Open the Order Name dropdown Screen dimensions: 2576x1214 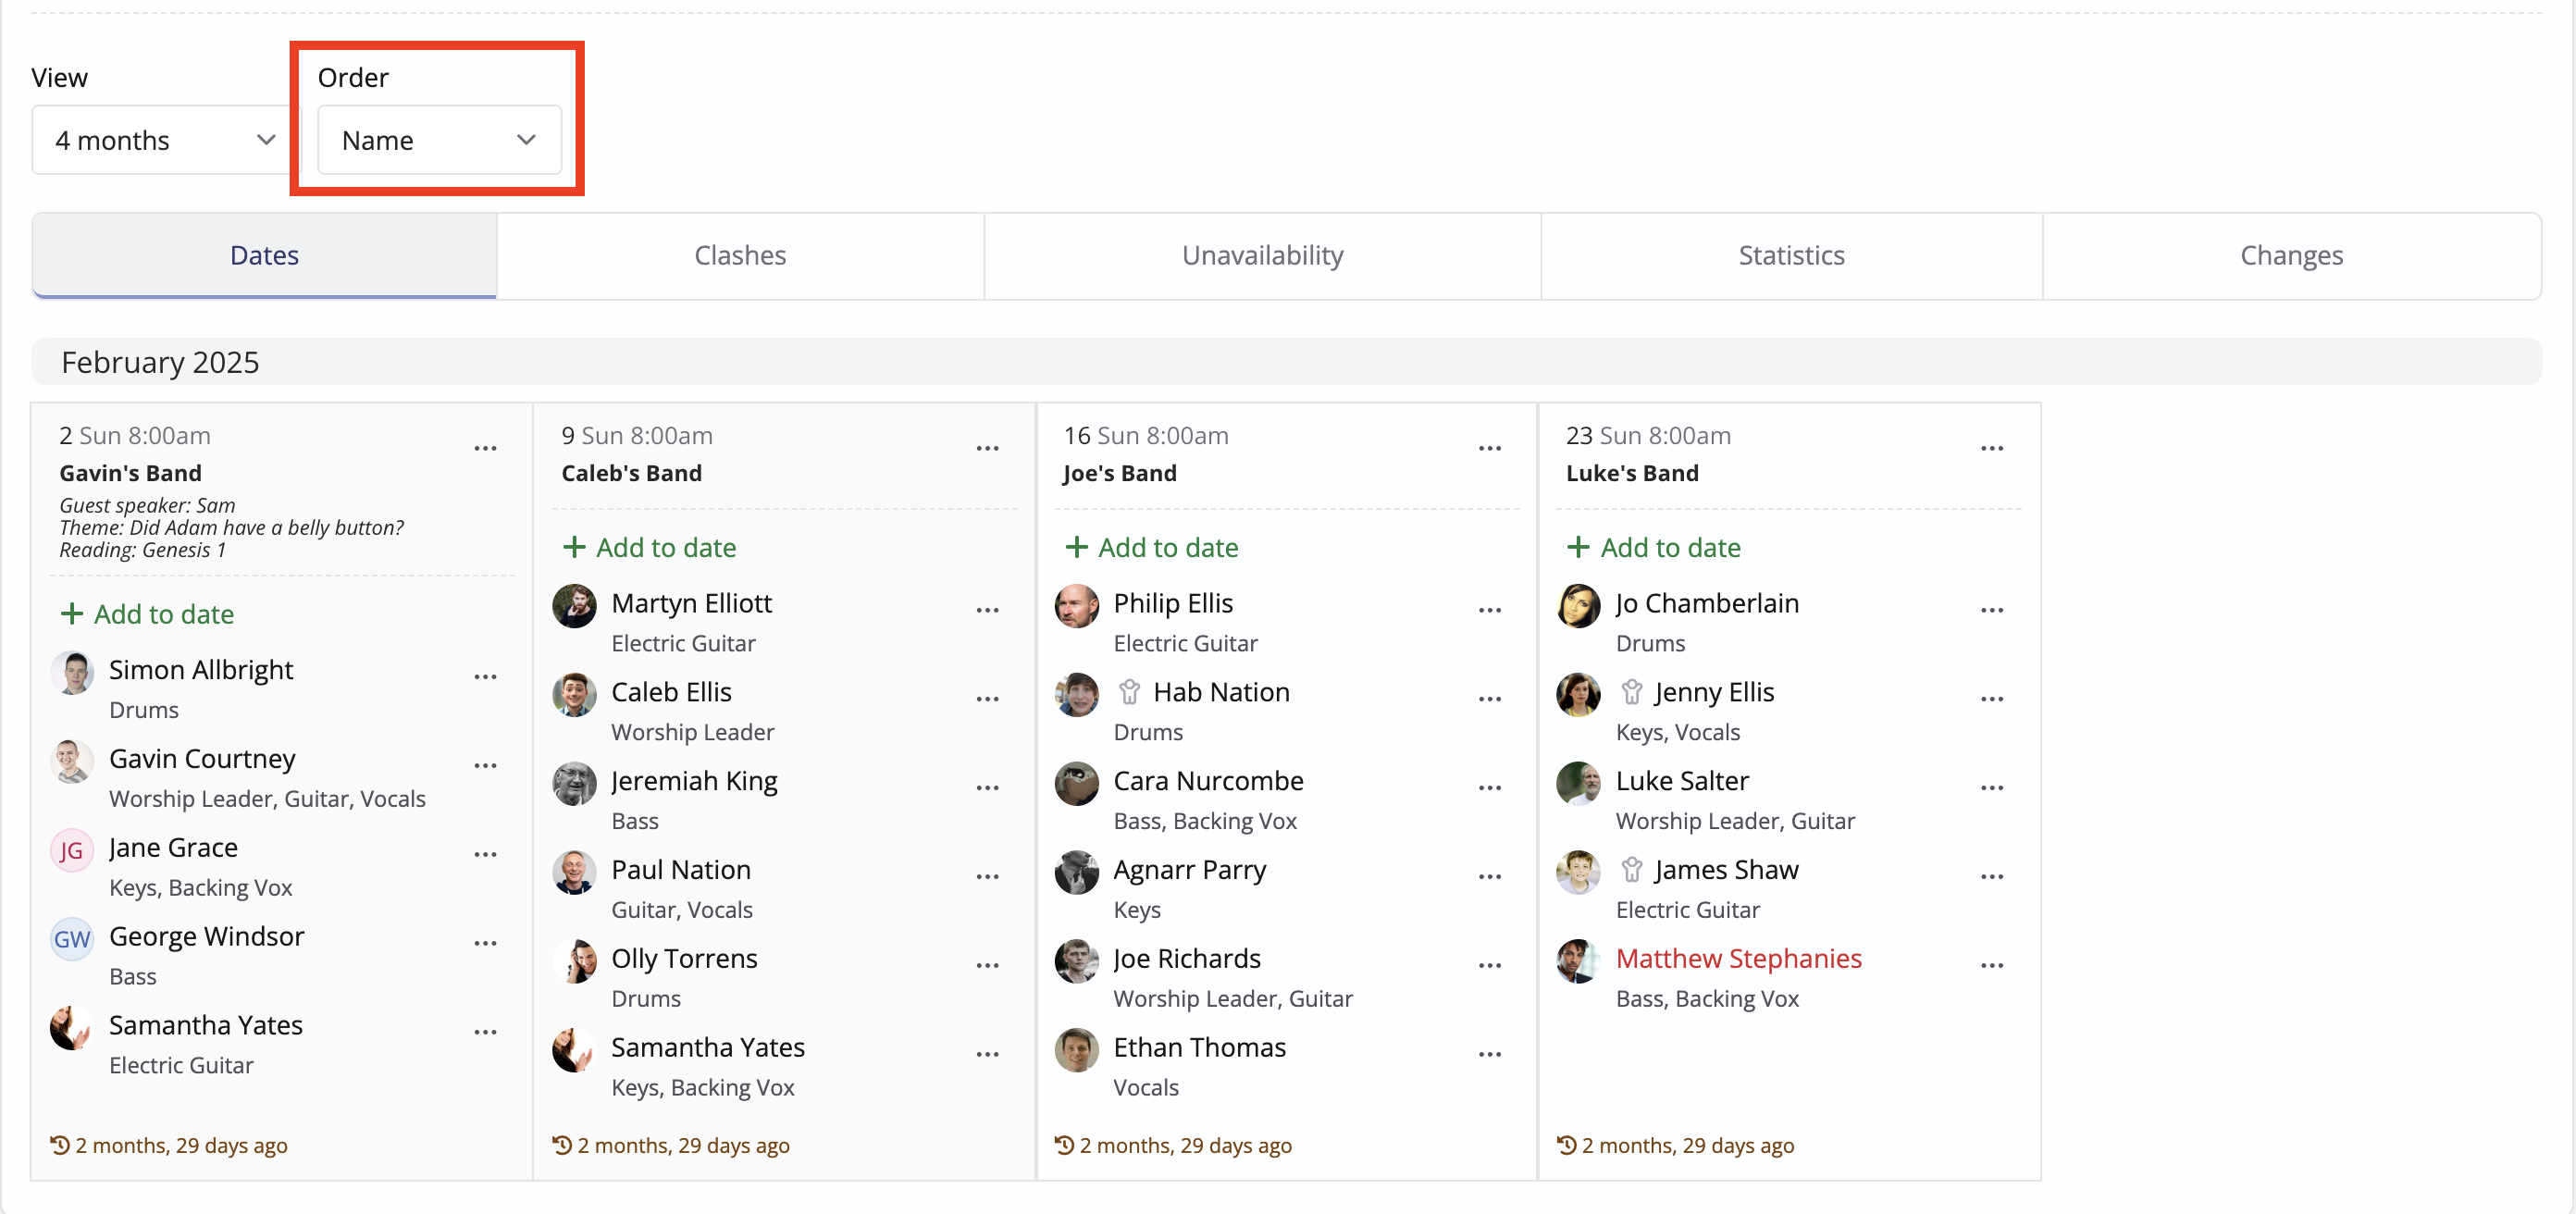pyautogui.click(x=439, y=140)
